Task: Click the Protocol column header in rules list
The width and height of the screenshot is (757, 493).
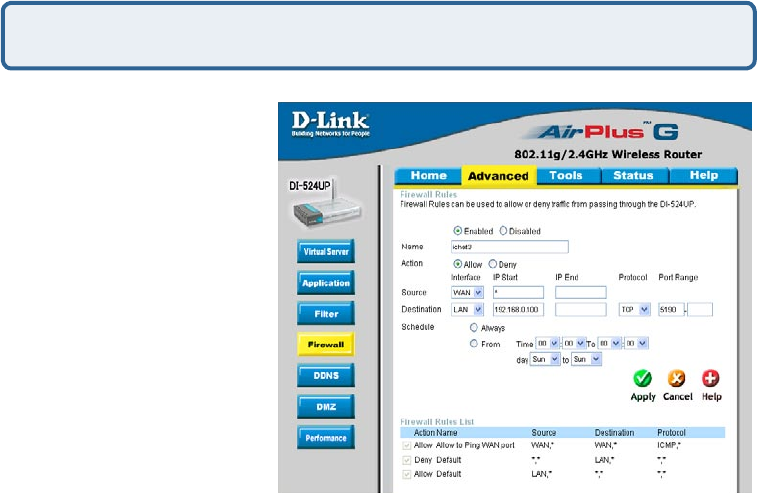Action: coord(671,433)
